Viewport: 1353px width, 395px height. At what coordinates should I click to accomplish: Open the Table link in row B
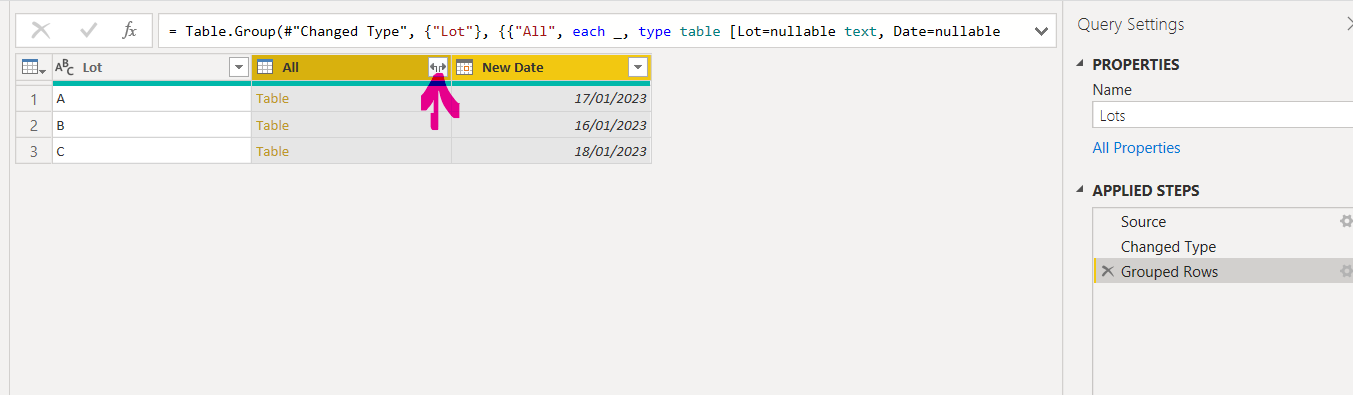272,125
